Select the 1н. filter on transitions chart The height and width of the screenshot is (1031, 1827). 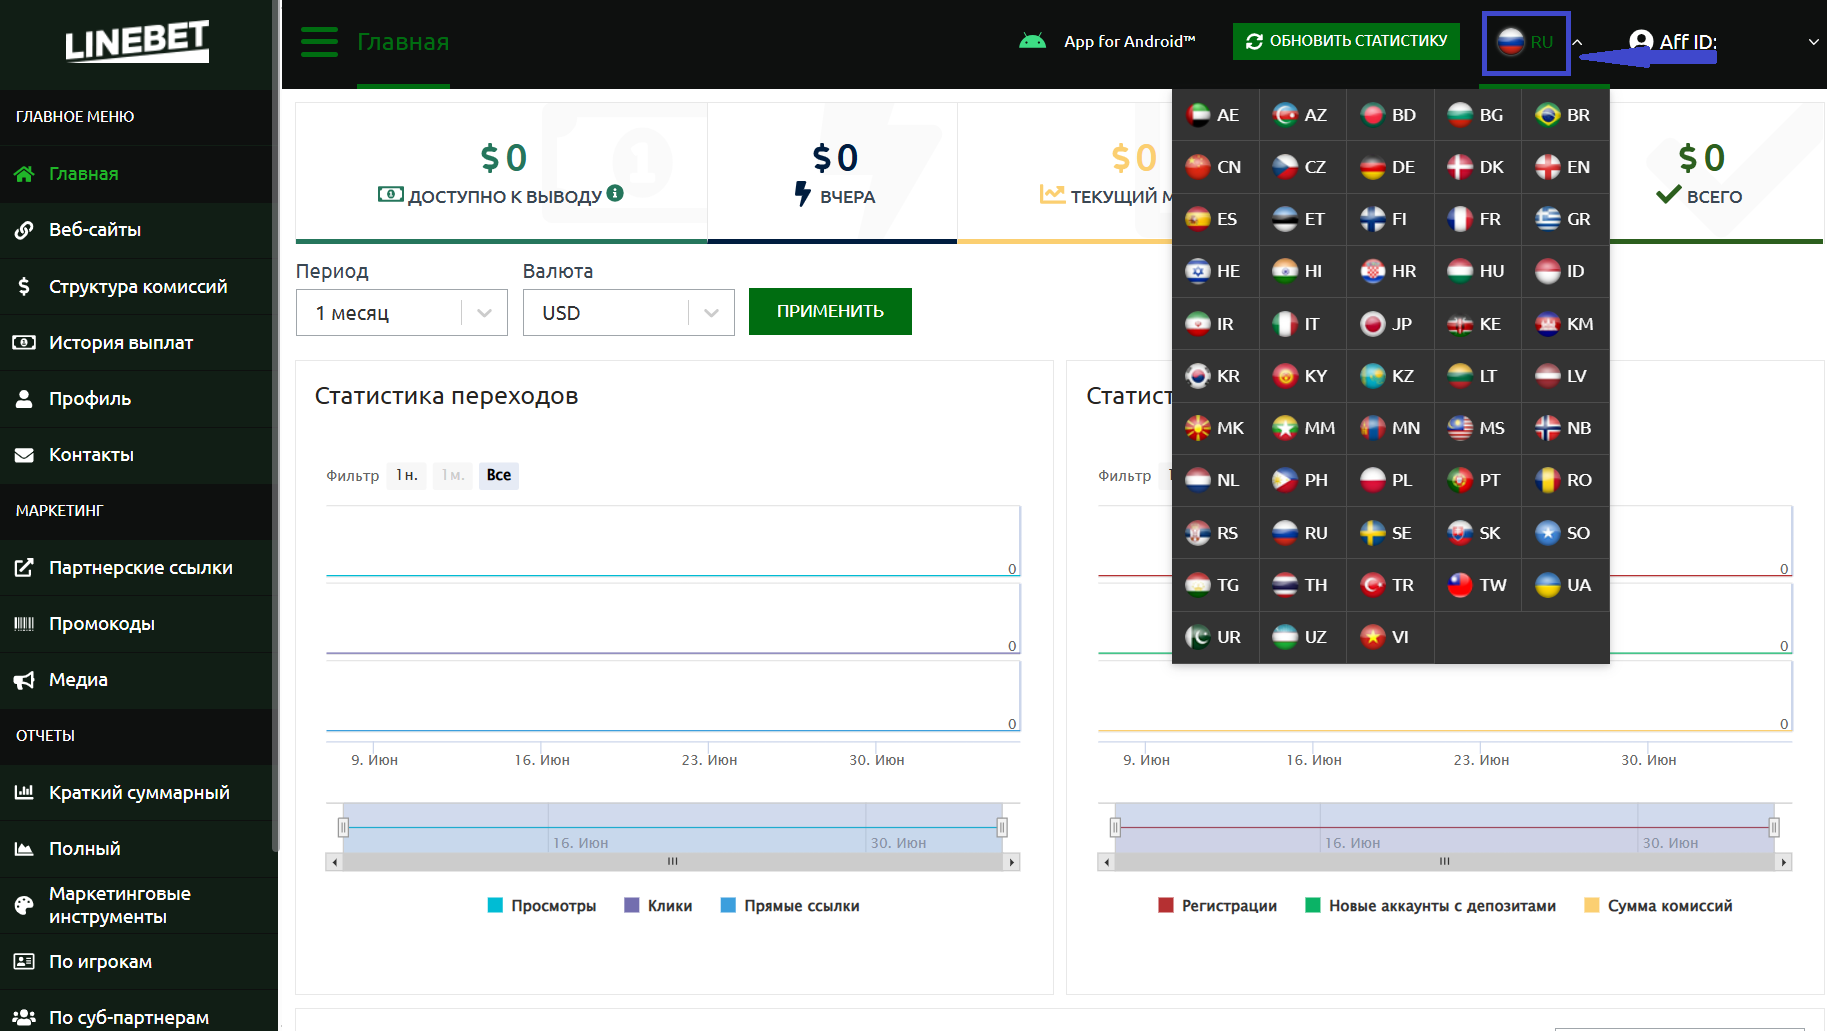[407, 475]
